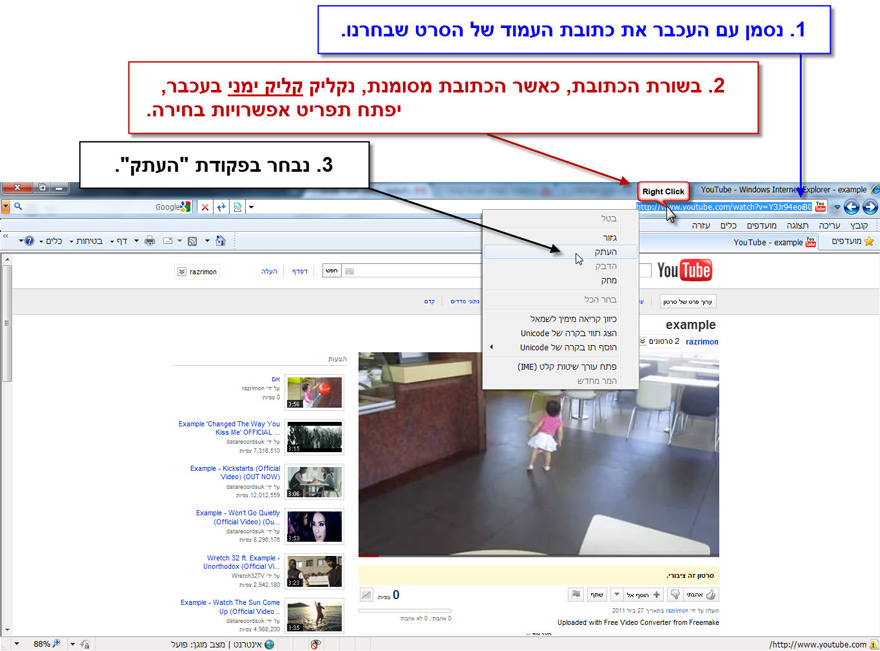Open the תצוגה (View) menu

[x=797, y=225]
